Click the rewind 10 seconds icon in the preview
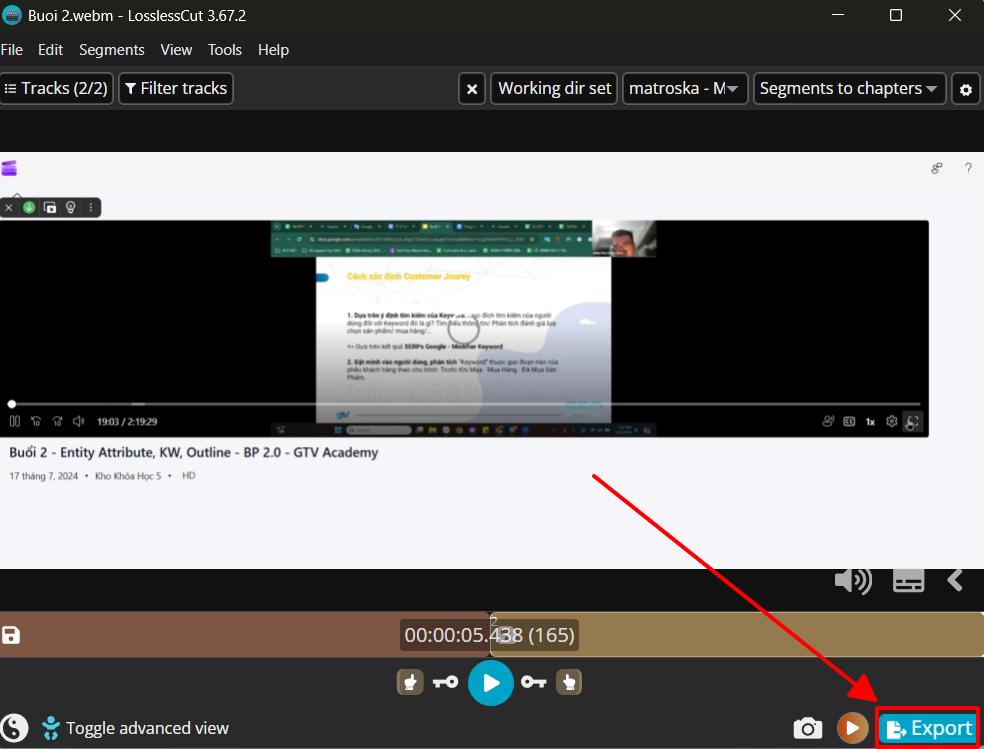Image resolution: width=984 pixels, height=749 pixels. [36, 421]
